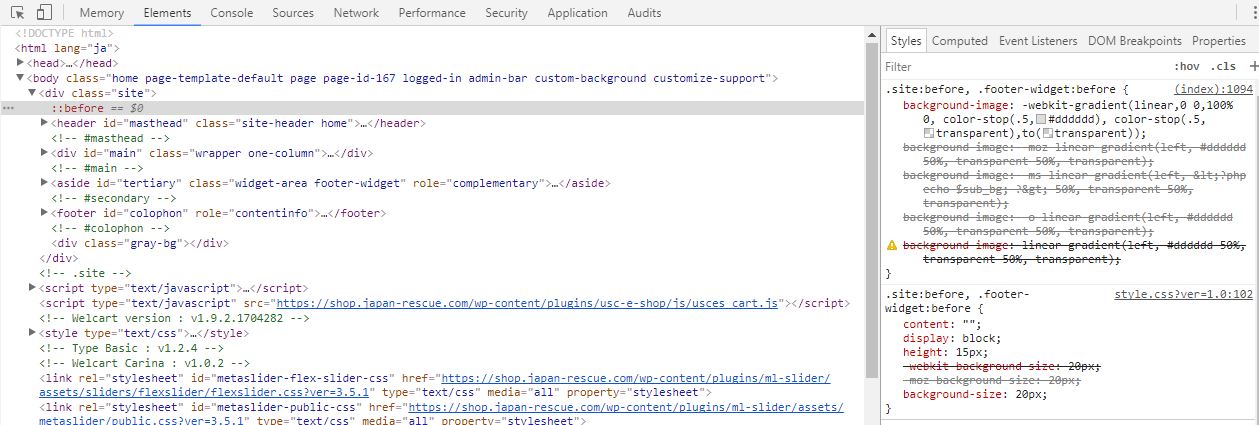Select the ::before pseudo-element row
Image resolution: width=1259 pixels, height=425 pixels.
coord(435,108)
